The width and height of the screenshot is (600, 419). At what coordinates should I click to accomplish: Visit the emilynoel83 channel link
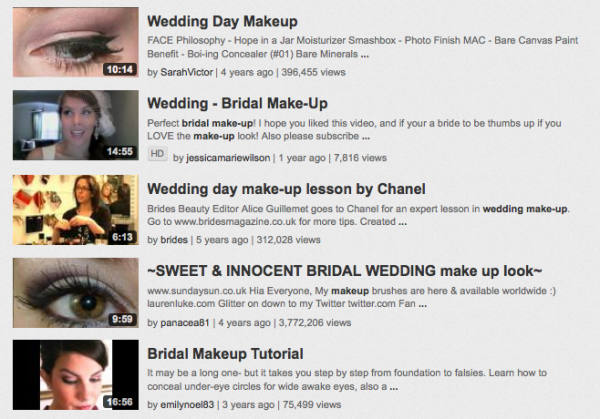pos(187,405)
